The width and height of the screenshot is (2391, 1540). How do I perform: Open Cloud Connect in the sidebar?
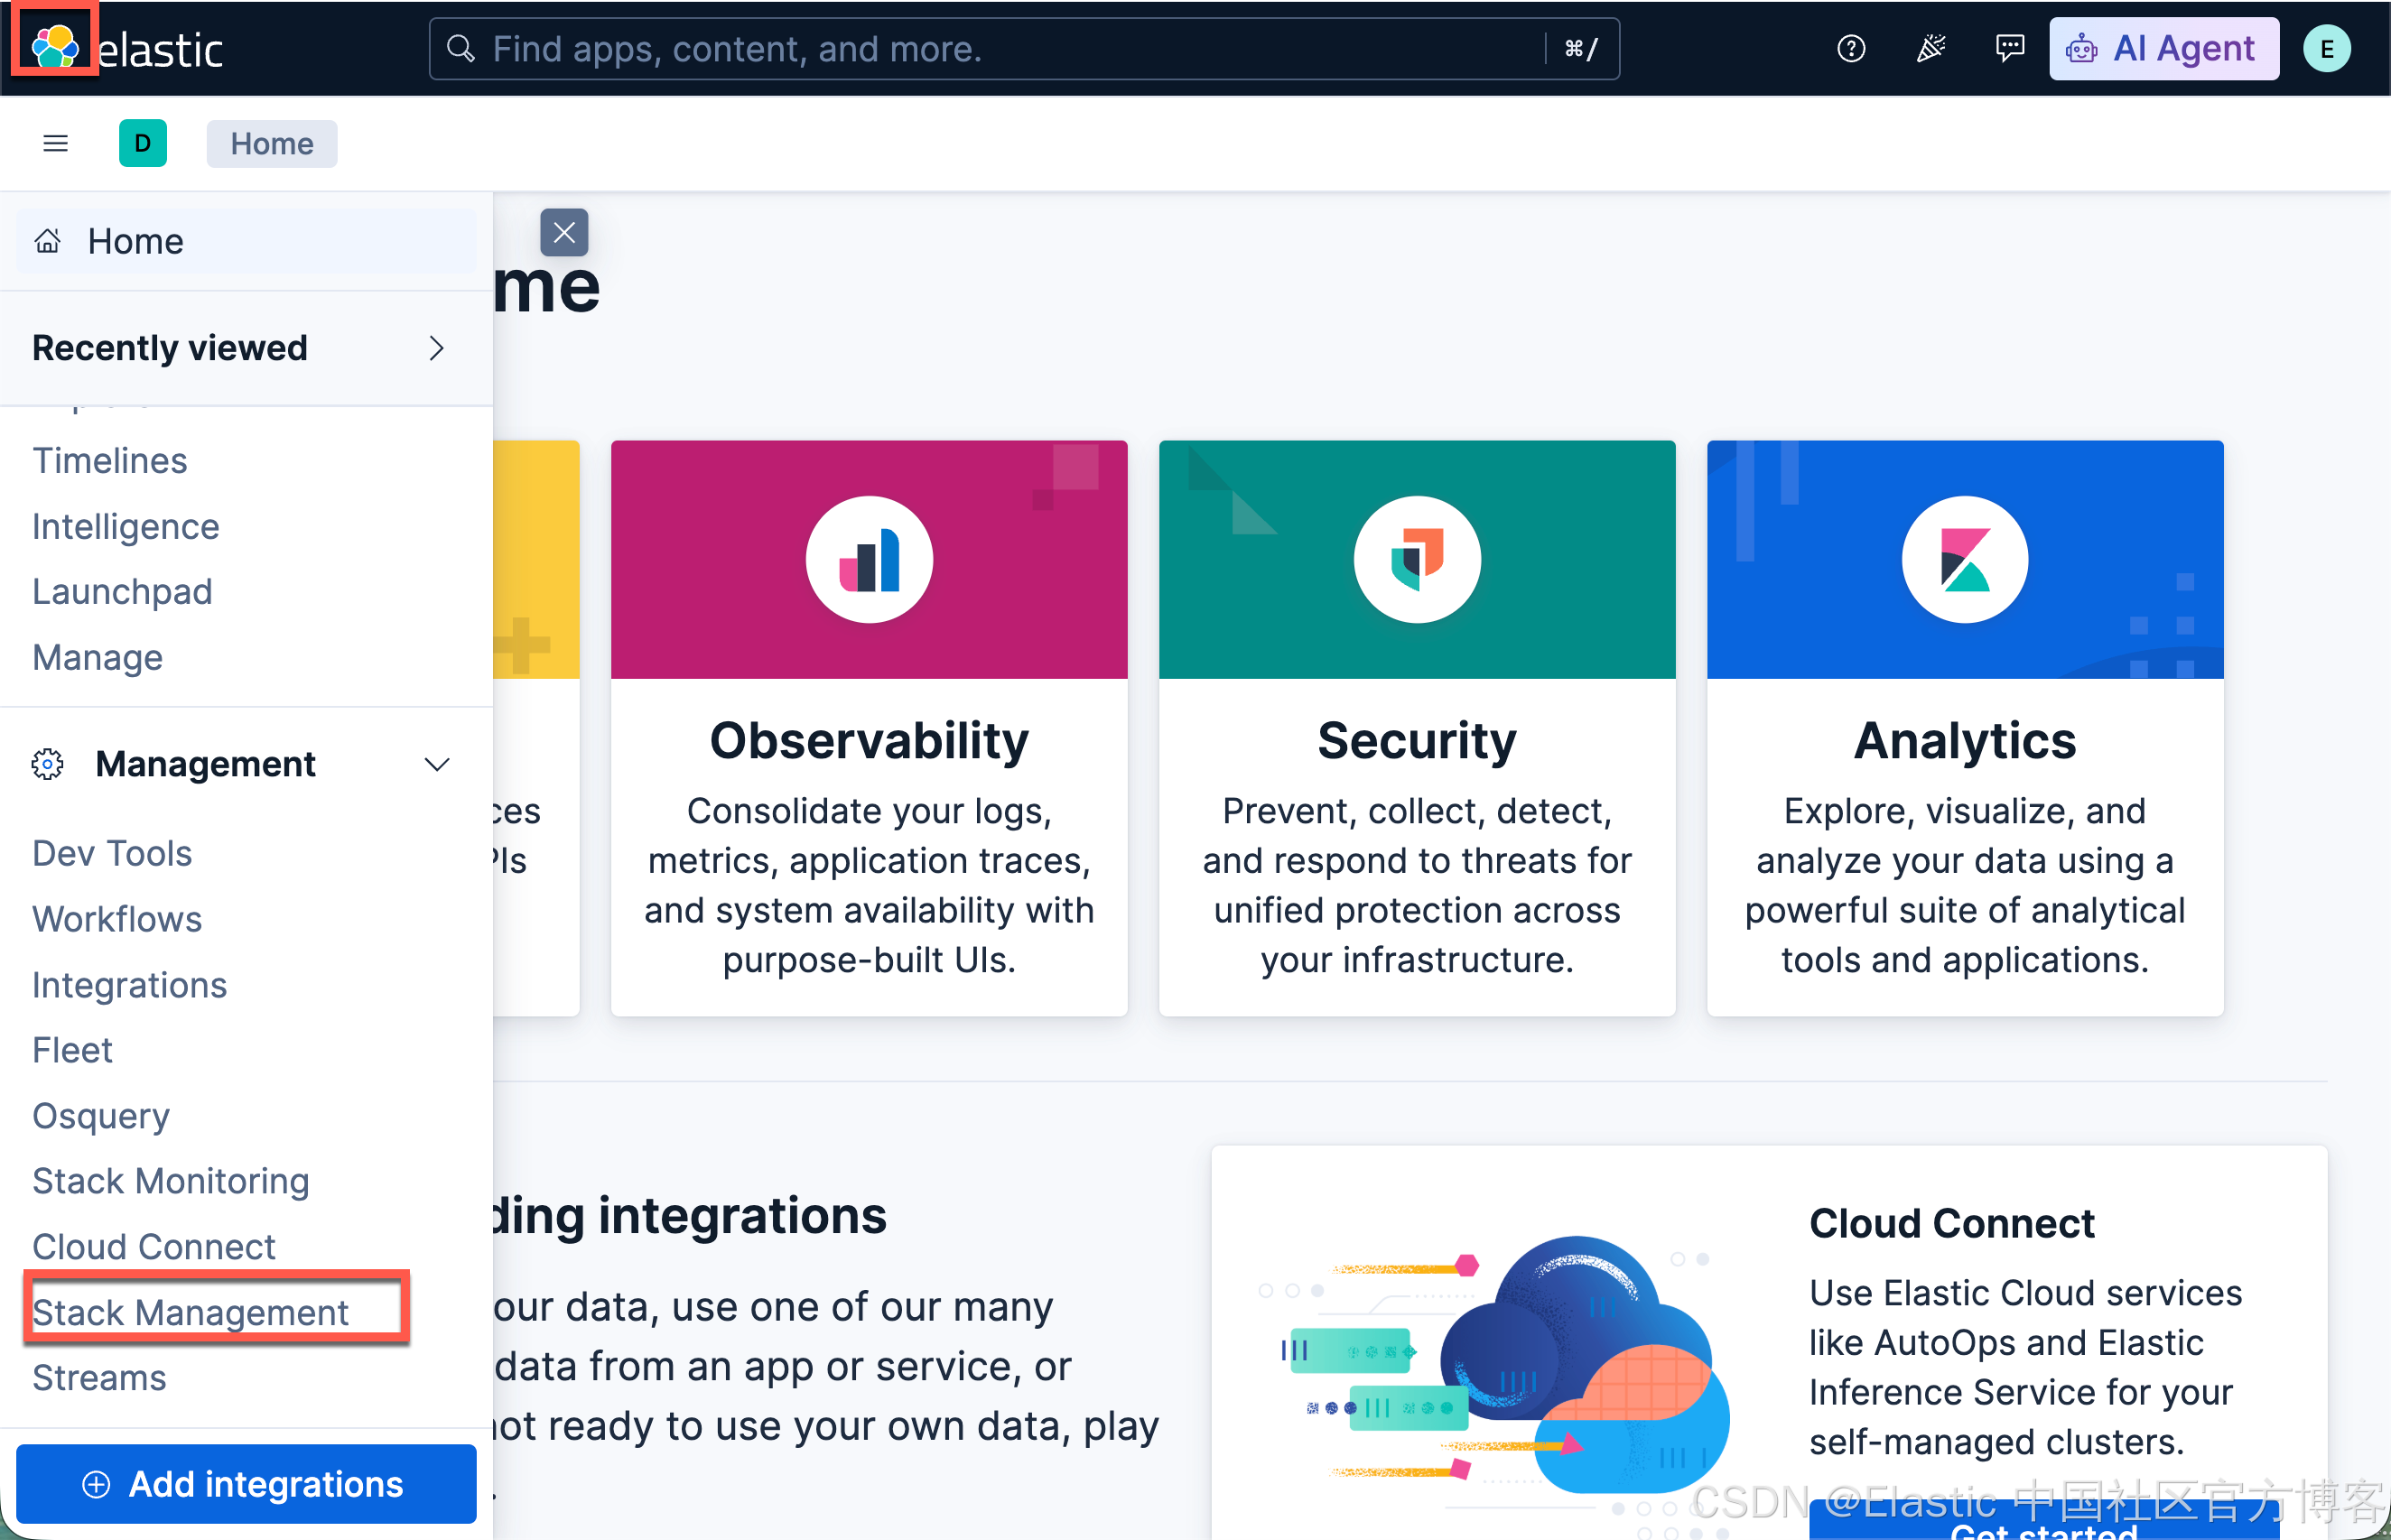(154, 1247)
